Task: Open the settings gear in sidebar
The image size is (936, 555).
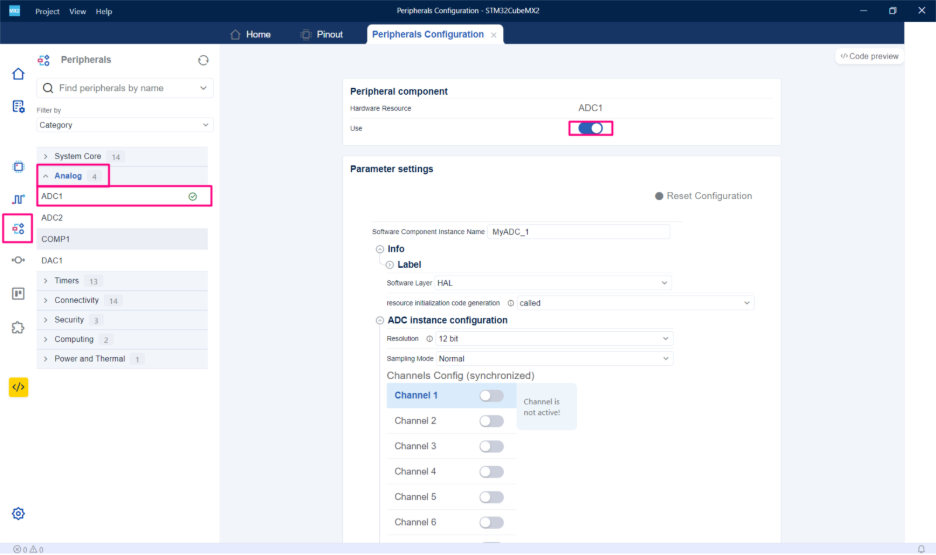Action: (x=18, y=514)
